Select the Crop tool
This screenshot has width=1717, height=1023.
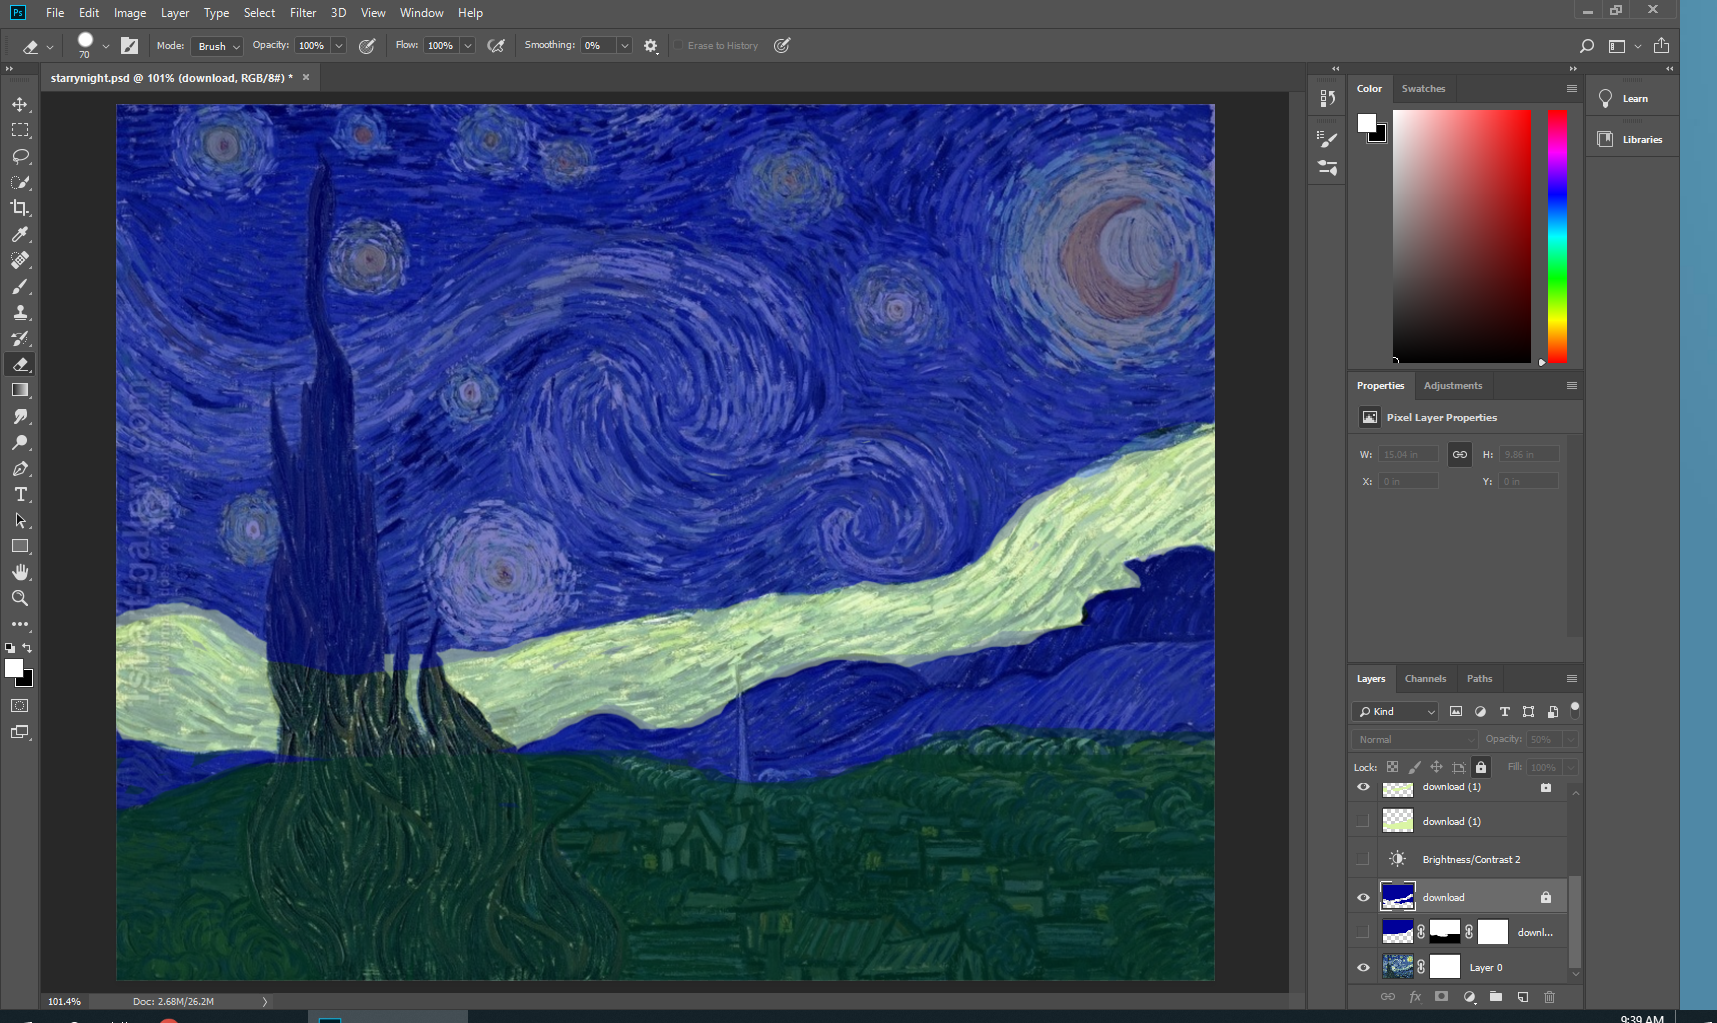20,208
